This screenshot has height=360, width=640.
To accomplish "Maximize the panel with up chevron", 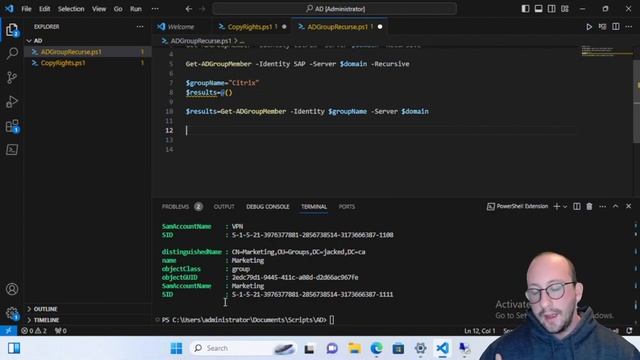I will click(x=616, y=207).
